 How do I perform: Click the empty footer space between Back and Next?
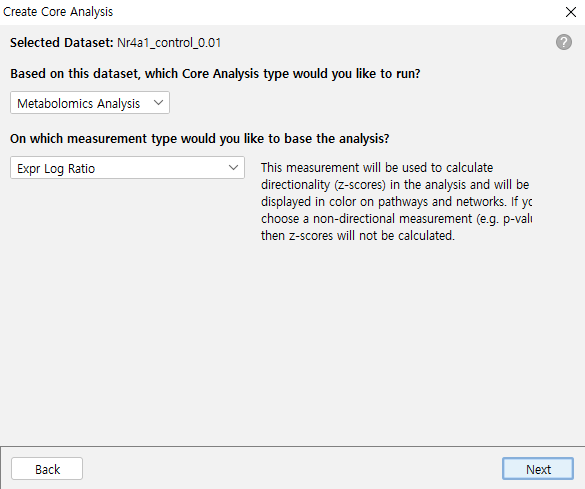[x=292, y=469]
